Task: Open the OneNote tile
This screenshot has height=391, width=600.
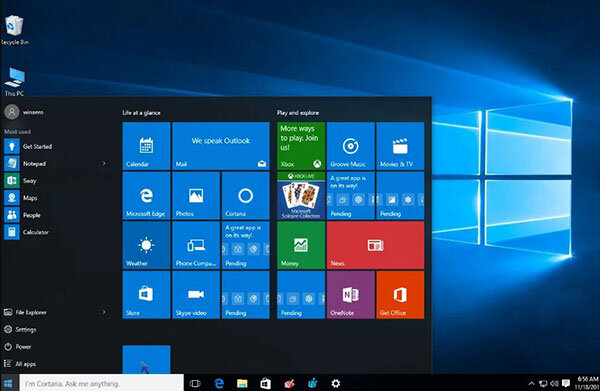Action: [x=351, y=295]
